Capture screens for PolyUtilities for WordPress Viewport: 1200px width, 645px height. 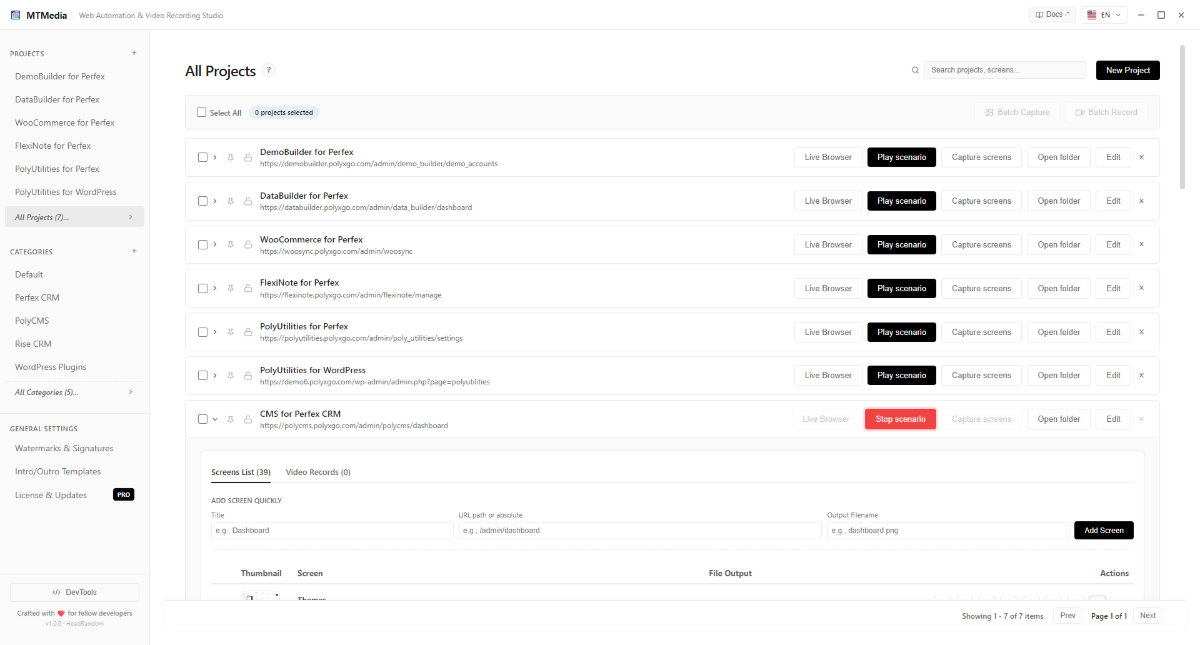pos(981,376)
